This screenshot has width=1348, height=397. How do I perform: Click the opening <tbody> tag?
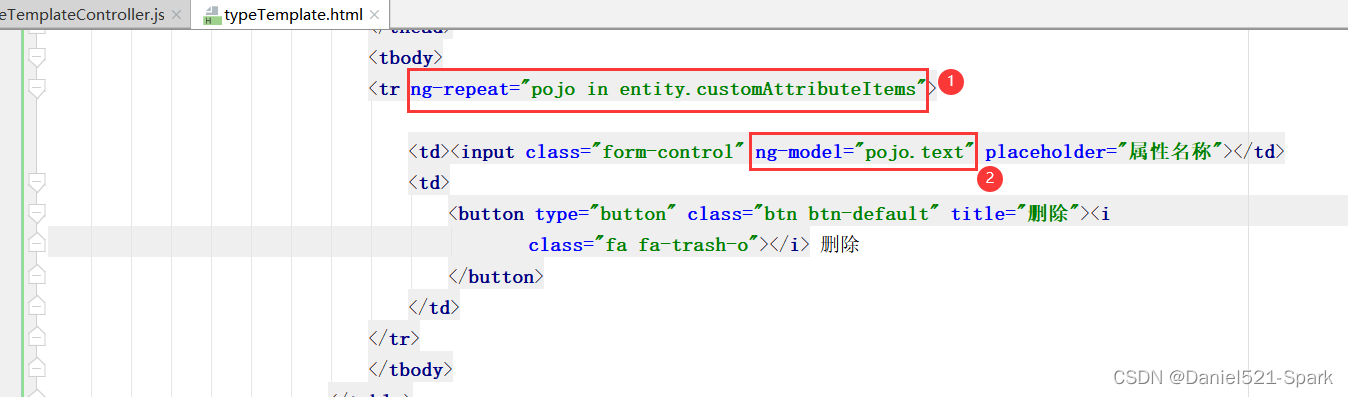tap(406, 58)
